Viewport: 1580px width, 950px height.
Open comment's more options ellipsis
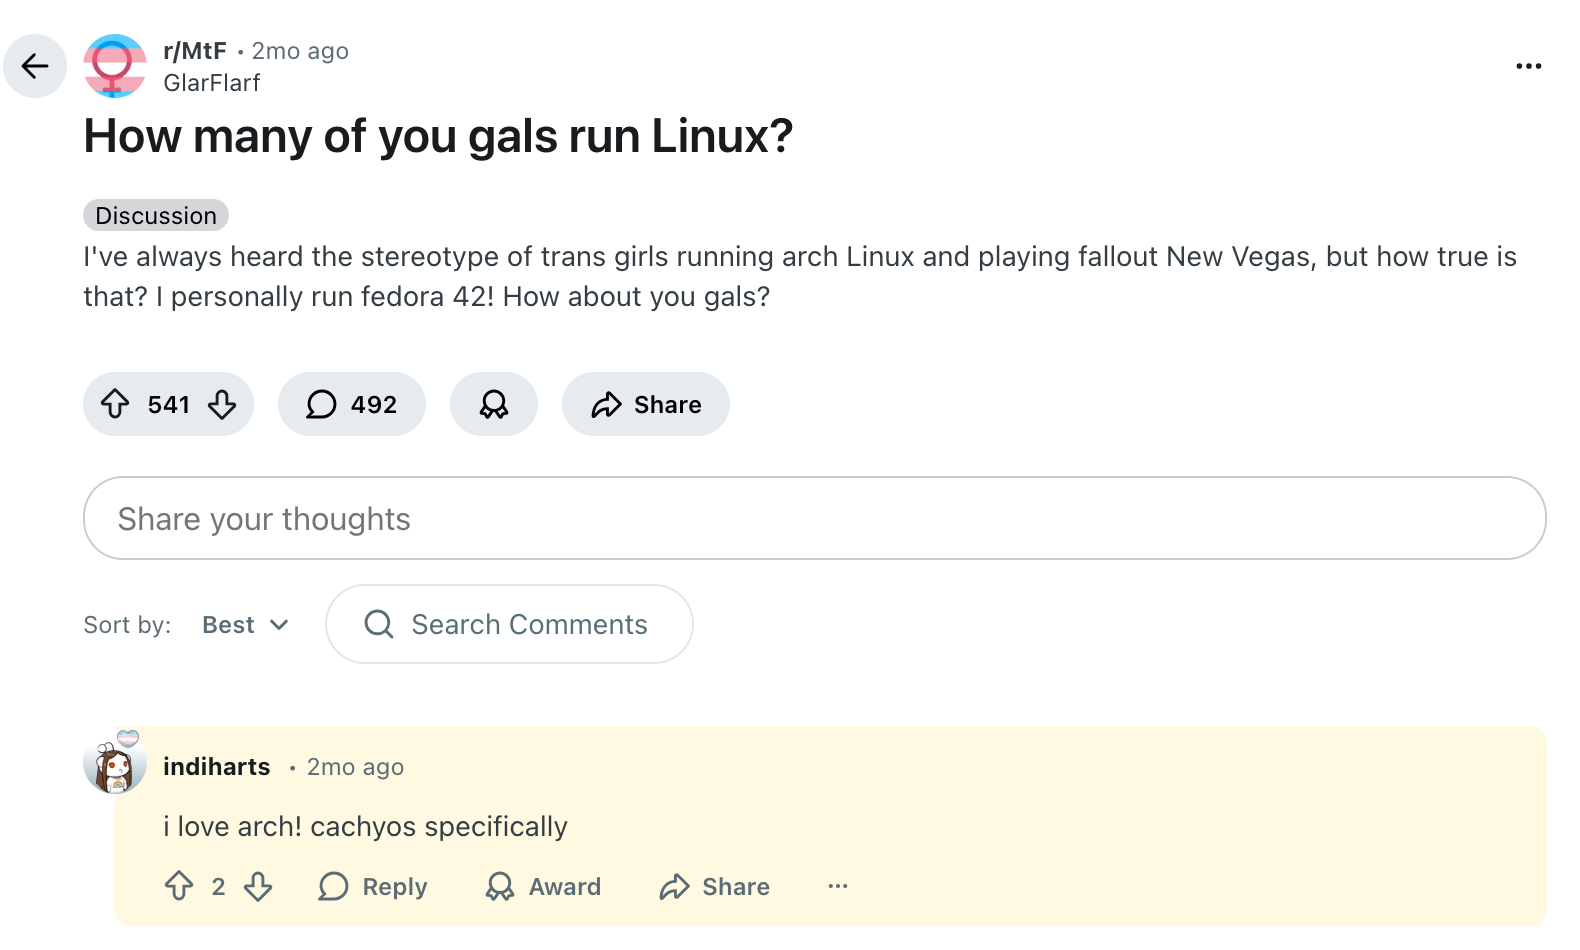coord(838,886)
